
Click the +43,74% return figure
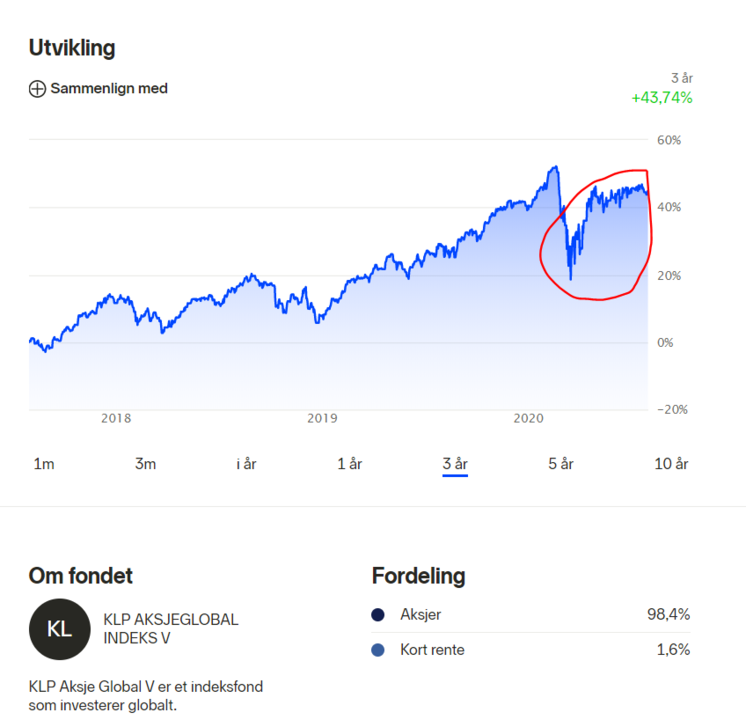click(x=662, y=98)
